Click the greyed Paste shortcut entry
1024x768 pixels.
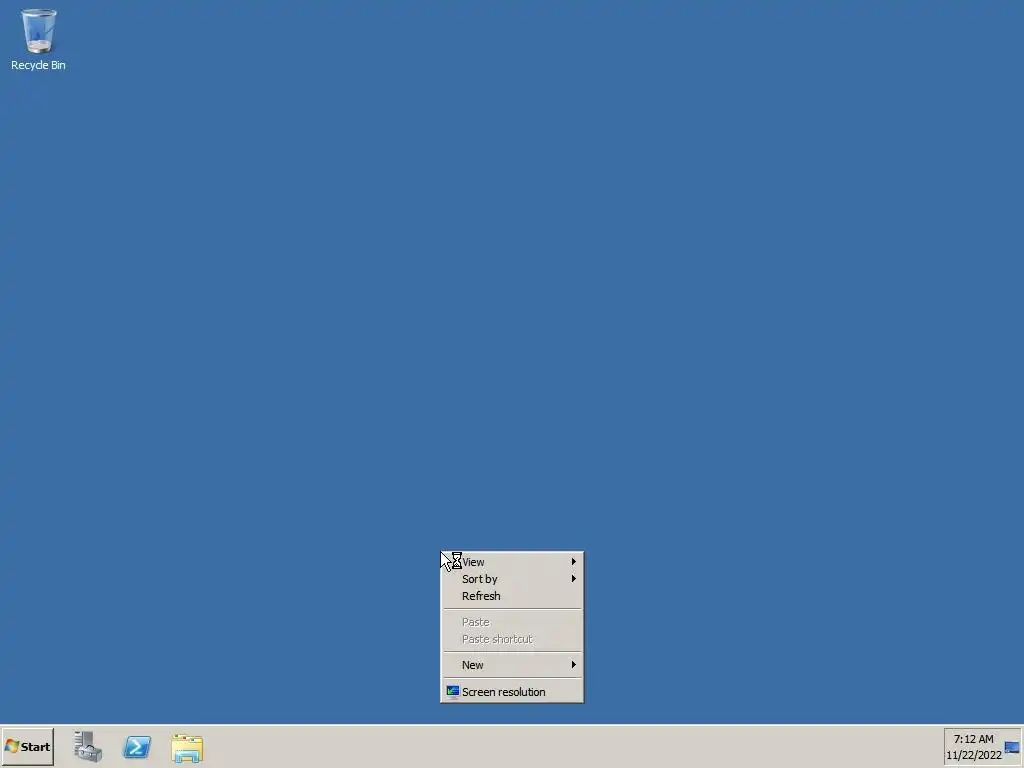[512, 639]
